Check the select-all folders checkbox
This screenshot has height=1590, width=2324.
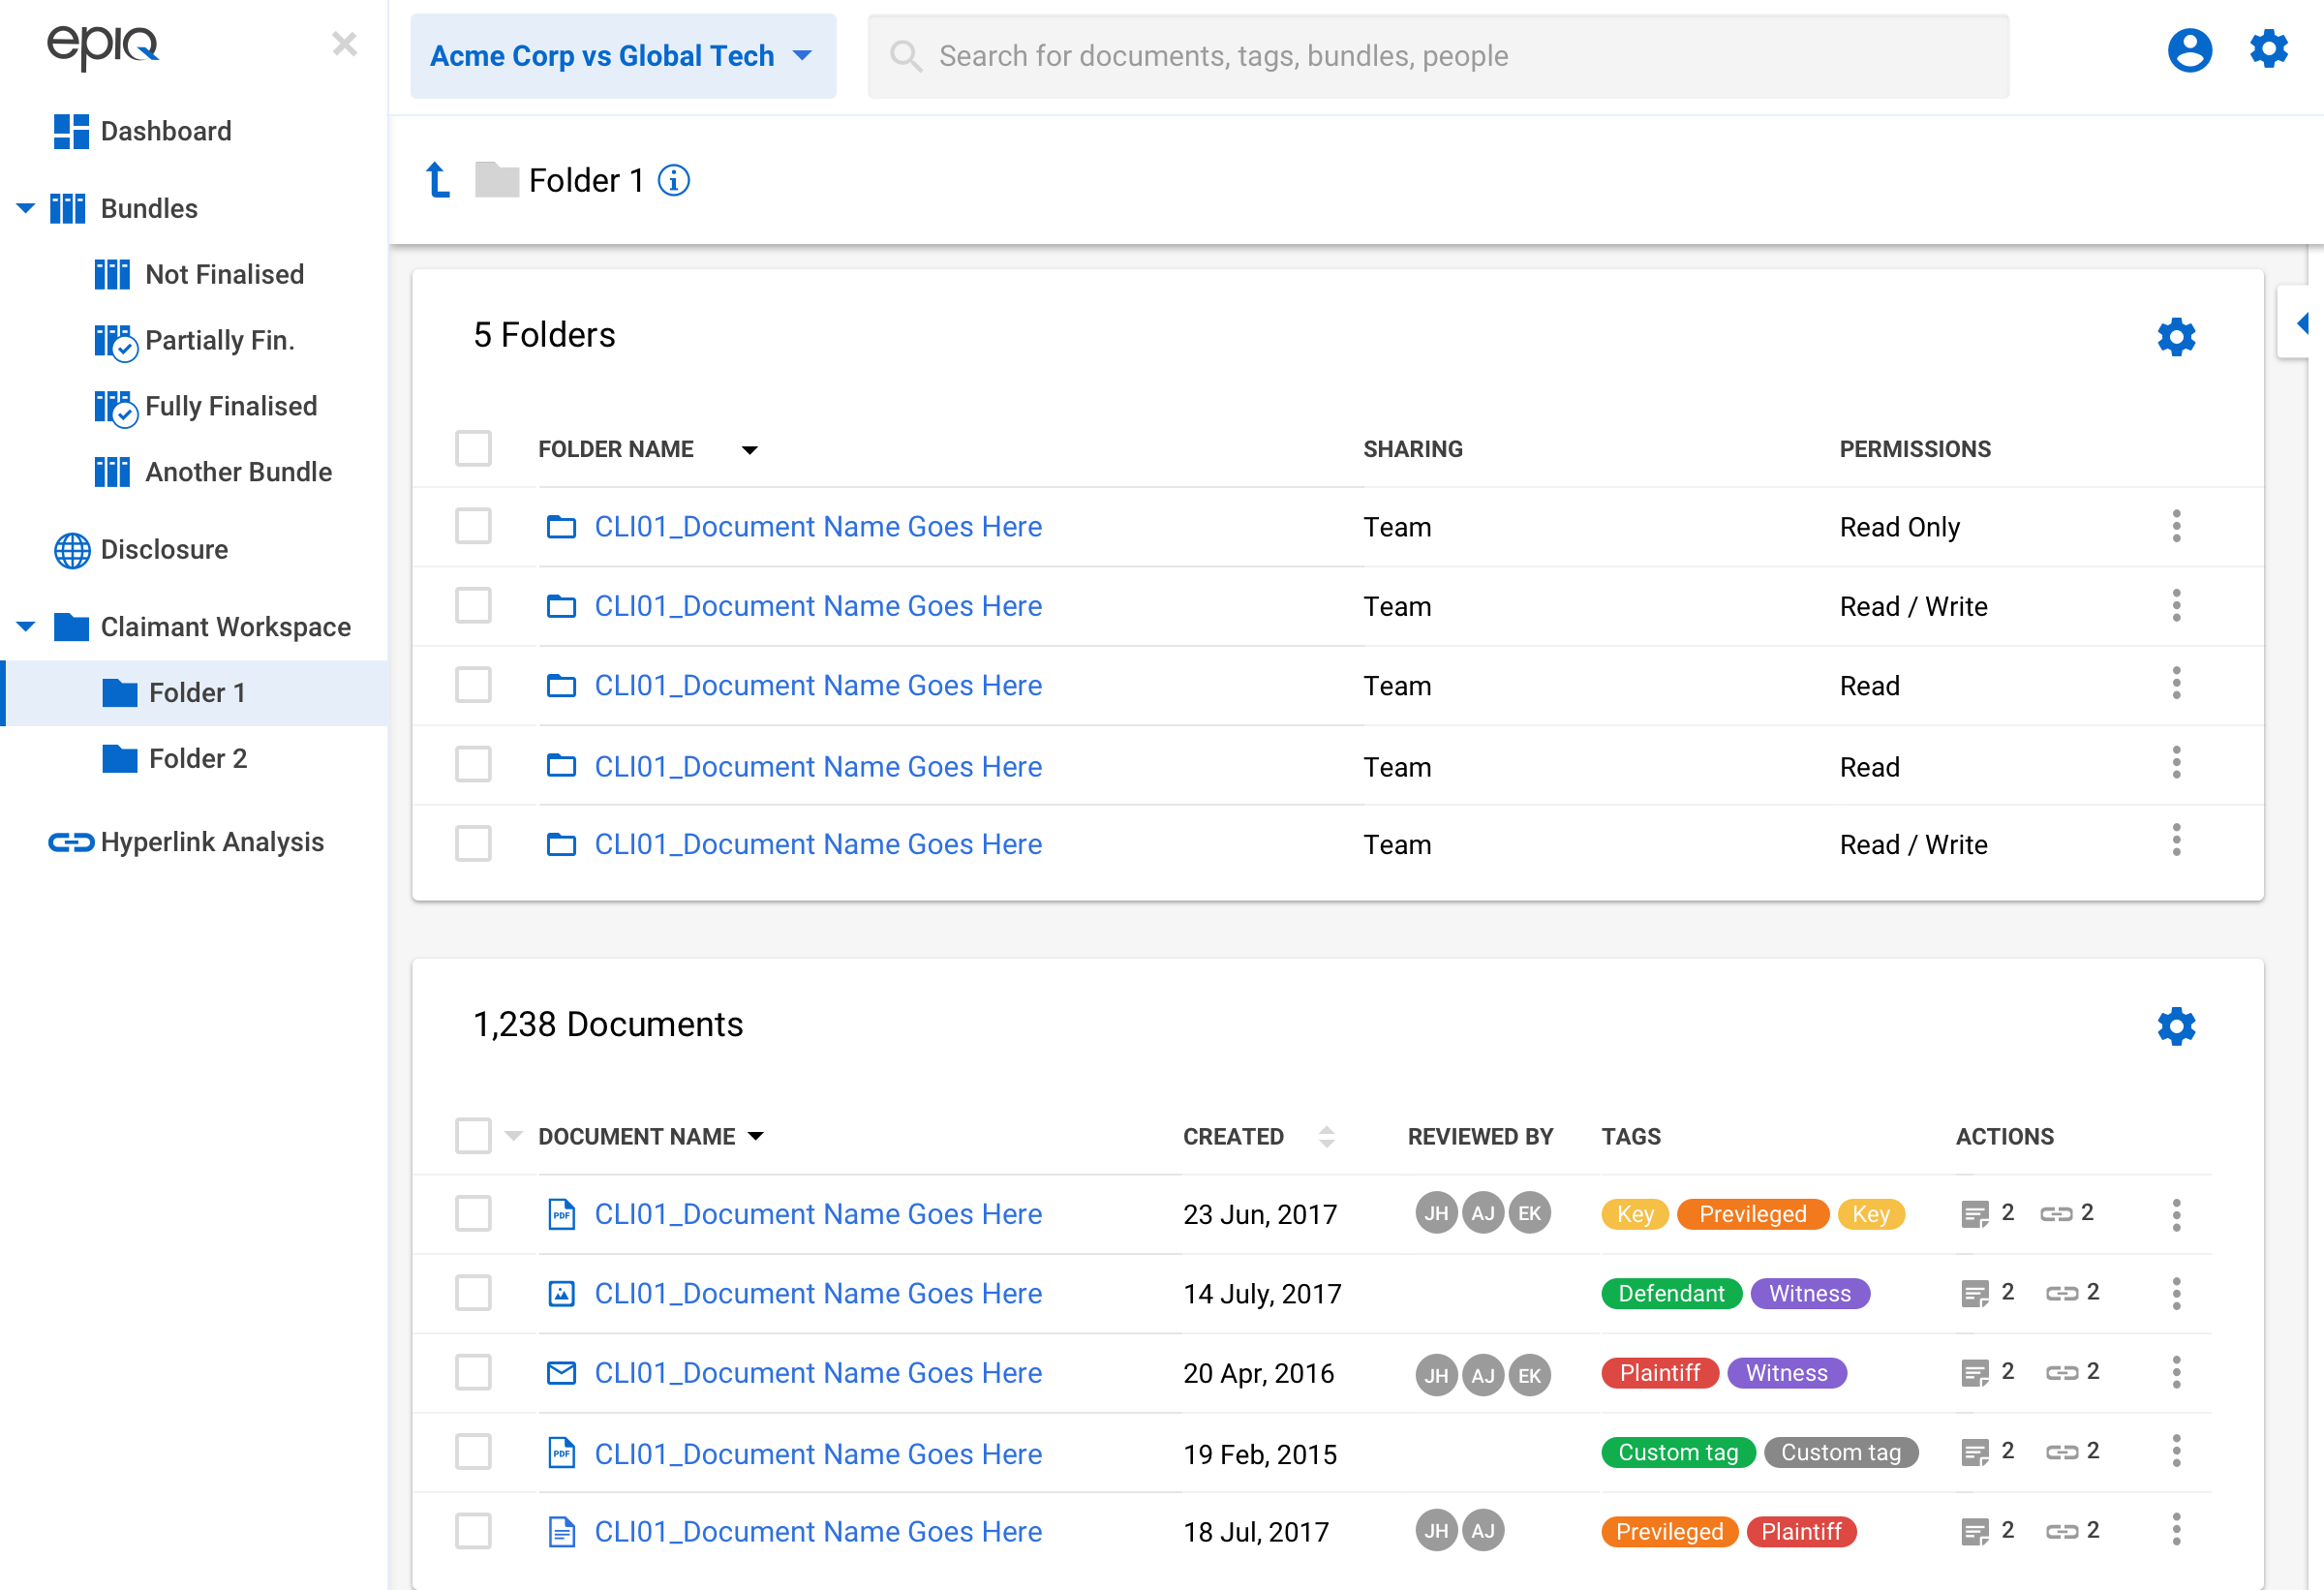click(473, 449)
